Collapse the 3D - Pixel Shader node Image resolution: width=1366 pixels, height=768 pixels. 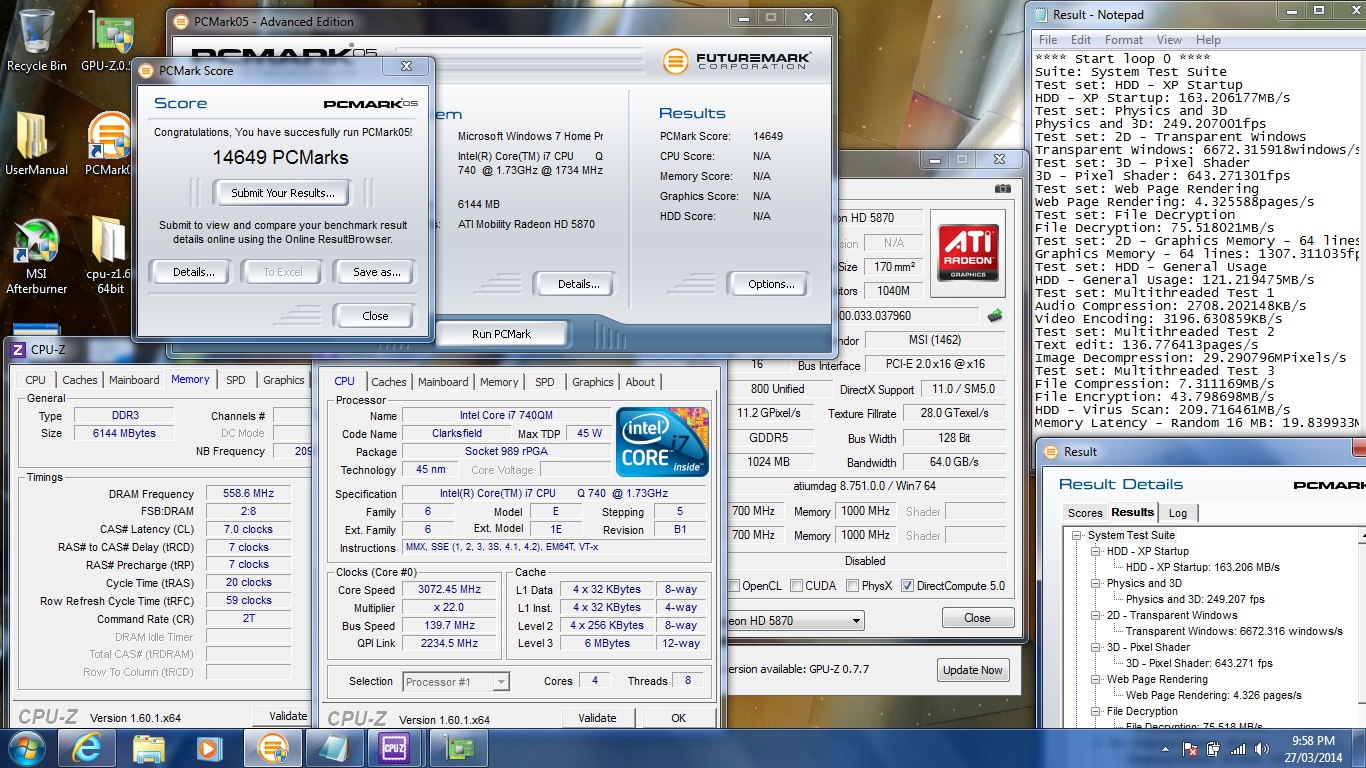pyautogui.click(x=1097, y=647)
